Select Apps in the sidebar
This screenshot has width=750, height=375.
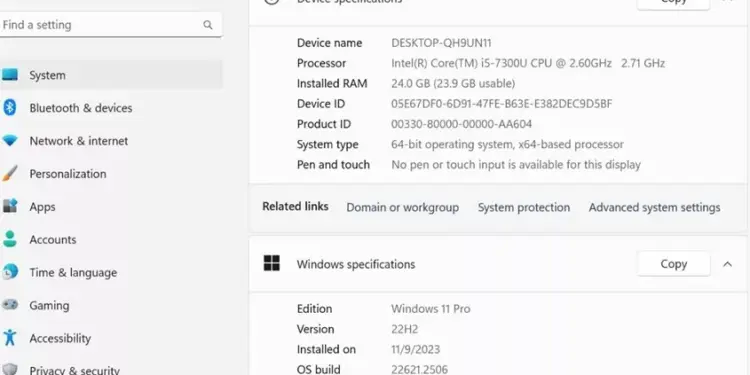[111, 207]
